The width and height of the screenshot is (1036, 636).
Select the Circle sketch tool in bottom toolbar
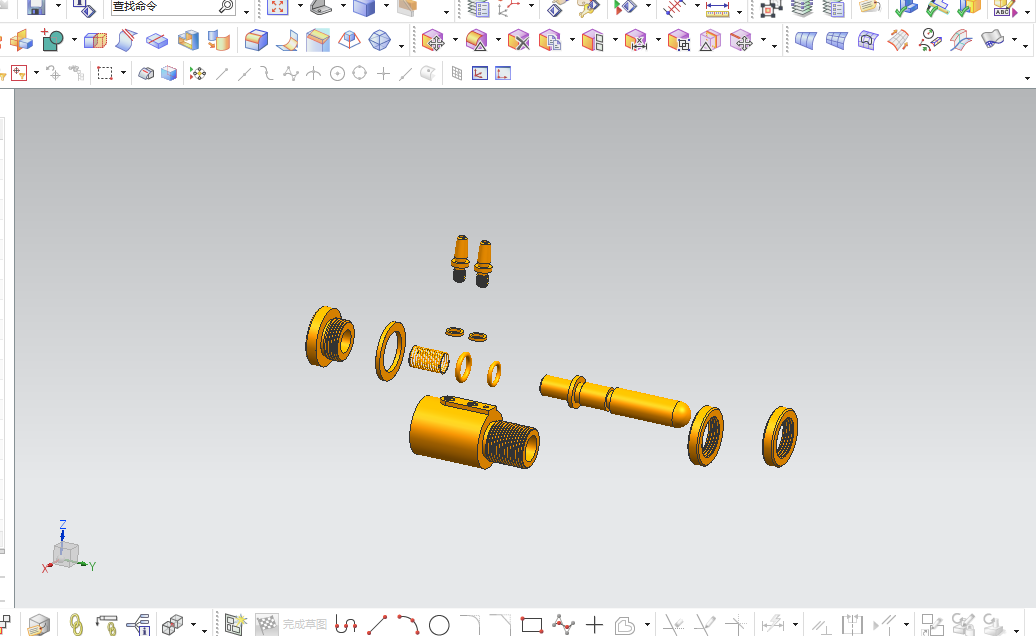click(x=439, y=625)
